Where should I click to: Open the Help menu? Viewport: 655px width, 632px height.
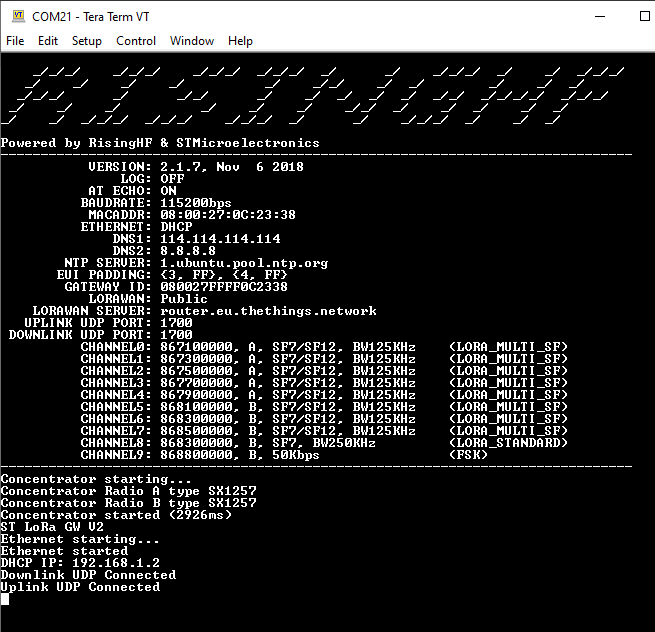(x=240, y=41)
